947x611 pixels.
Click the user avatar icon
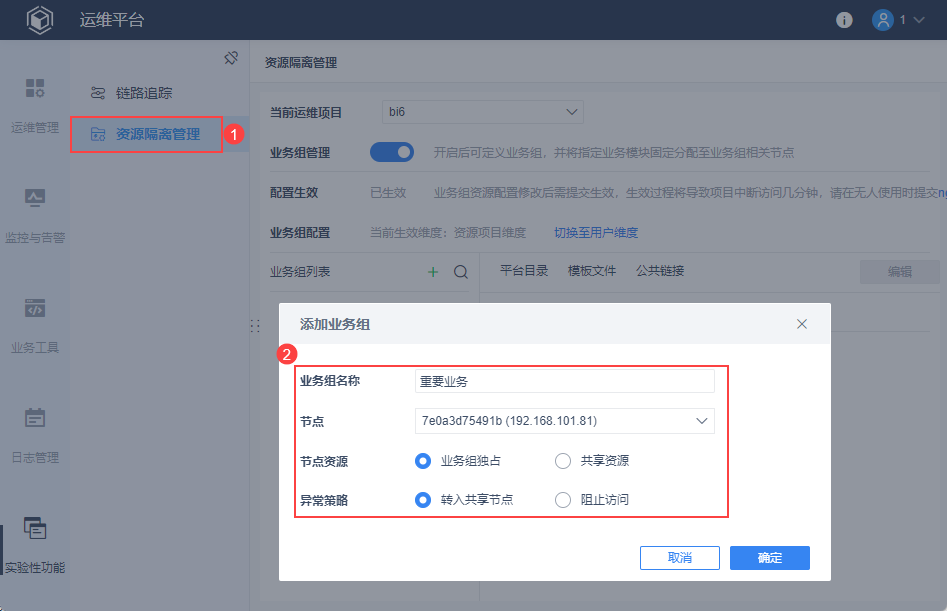pos(882,20)
